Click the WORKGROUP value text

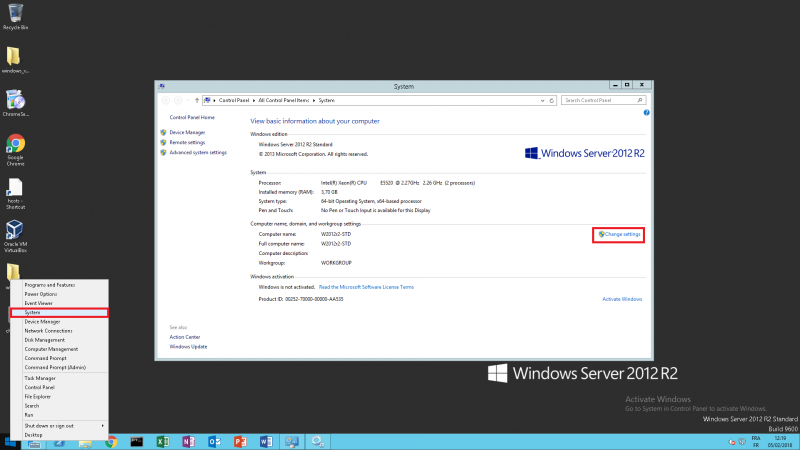click(336, 263)
